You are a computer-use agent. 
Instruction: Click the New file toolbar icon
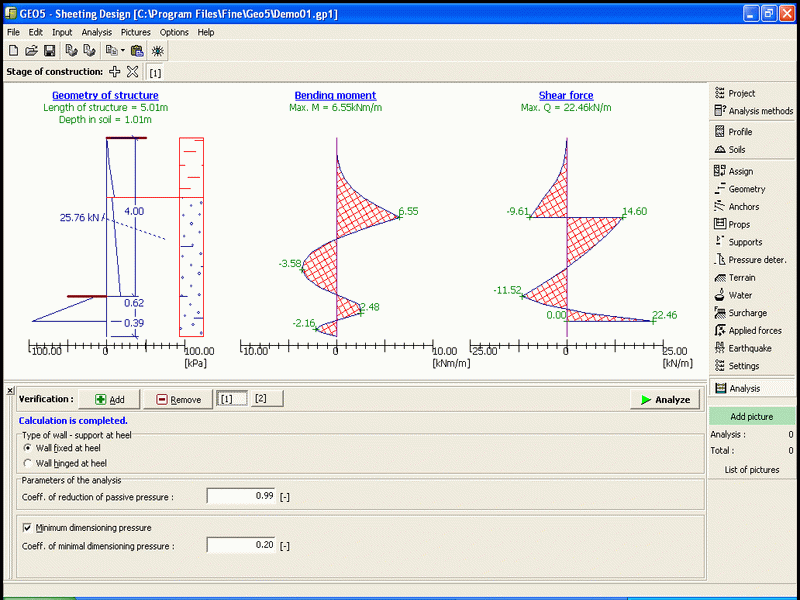pyautogui.click(x=13, y=50)
